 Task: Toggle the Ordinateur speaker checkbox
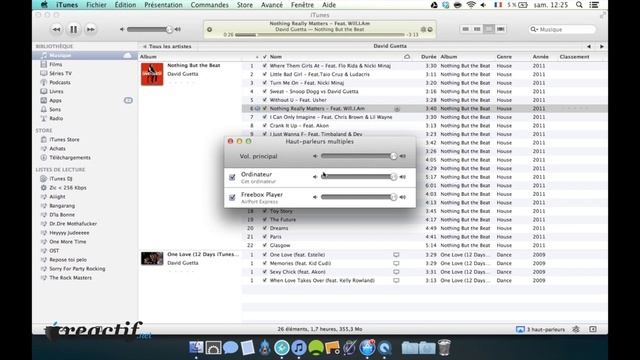pyautogui.click(x=232, y=177)
